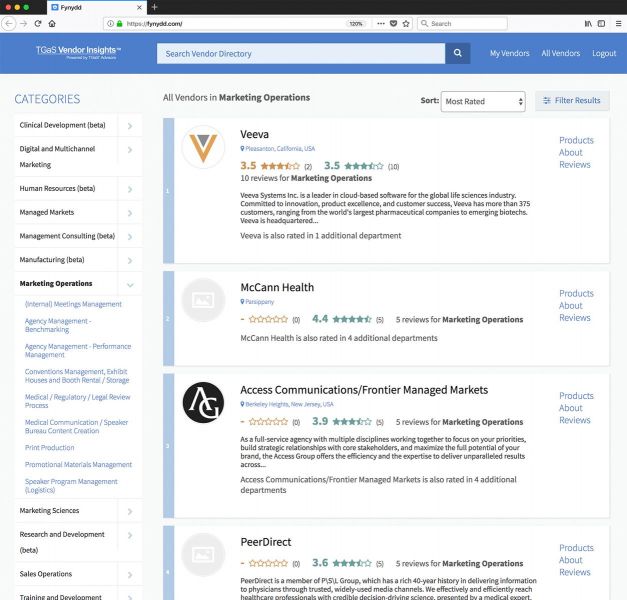The height and width of the screenshot is (600, 627).
Task: Go to browser home icon
Action: pyautogui.click(x=52, y=23)
